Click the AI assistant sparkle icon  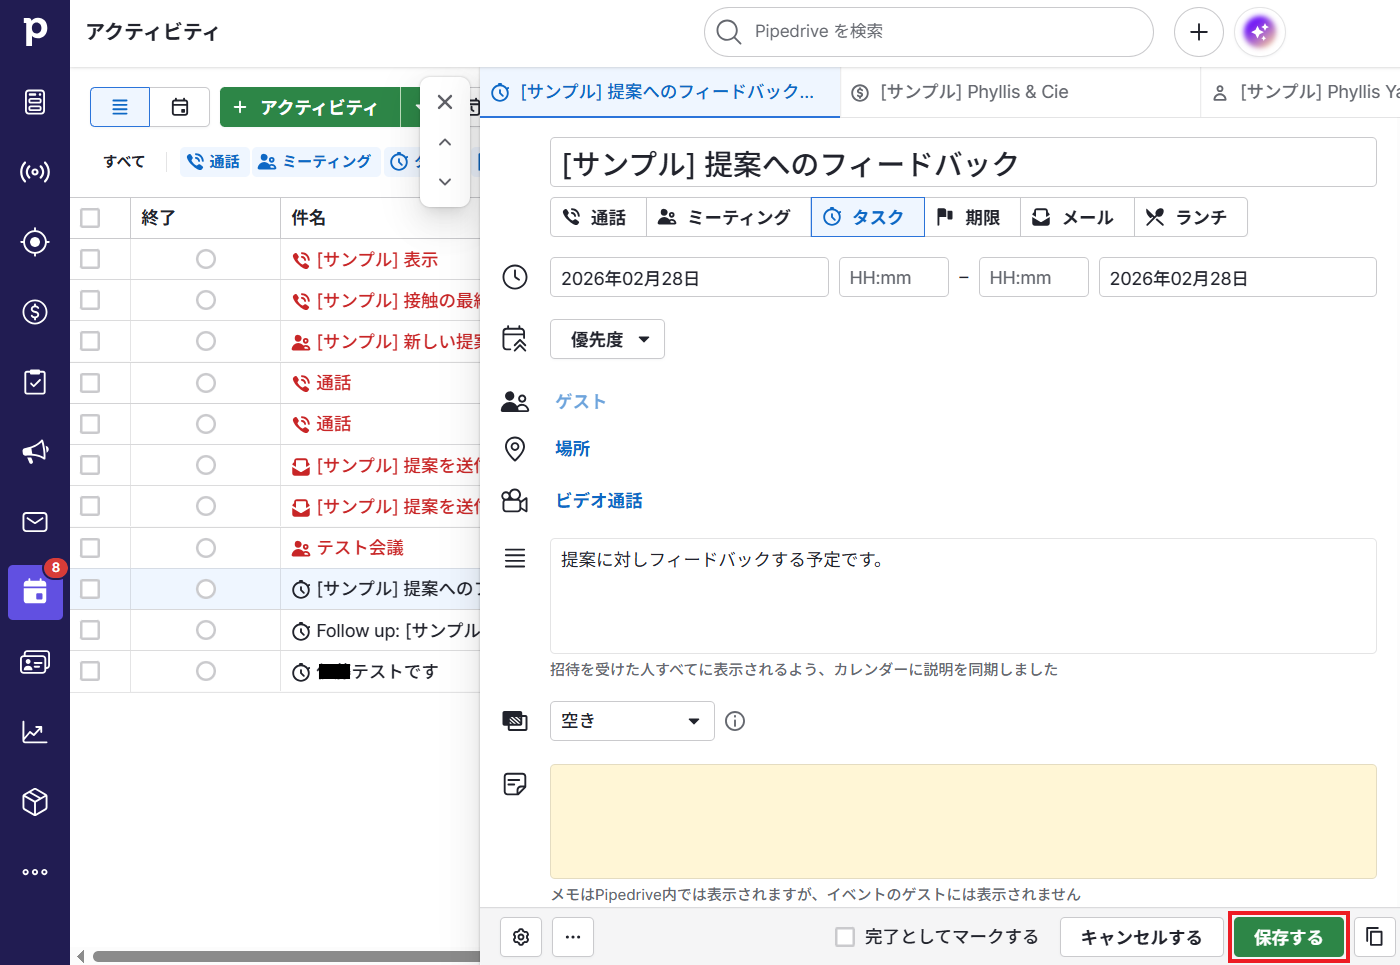click(1259, 32)
